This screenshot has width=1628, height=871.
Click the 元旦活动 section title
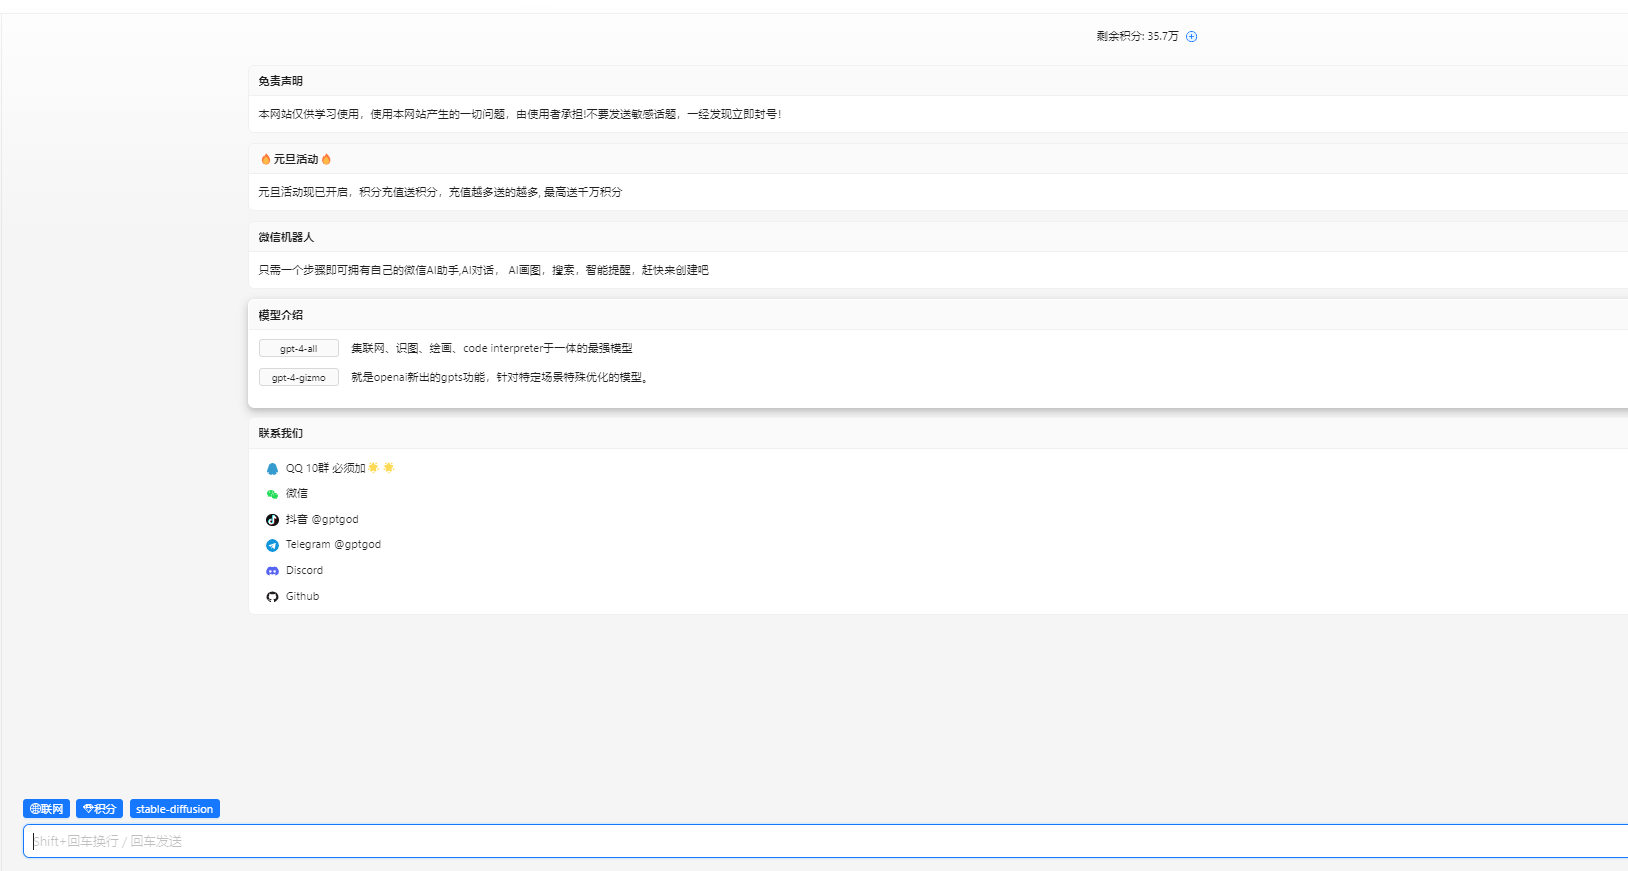tap(296, 159)
